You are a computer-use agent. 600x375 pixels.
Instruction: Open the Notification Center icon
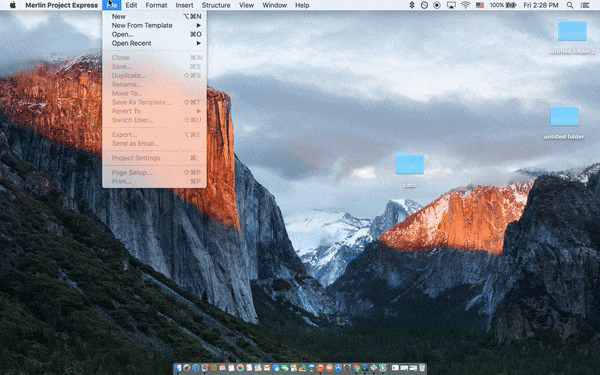click(585, 5)
